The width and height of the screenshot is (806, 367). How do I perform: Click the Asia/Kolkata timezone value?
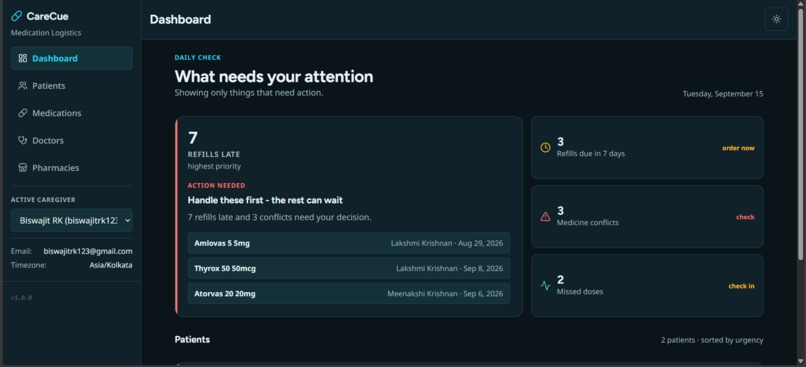pos(111,265)
